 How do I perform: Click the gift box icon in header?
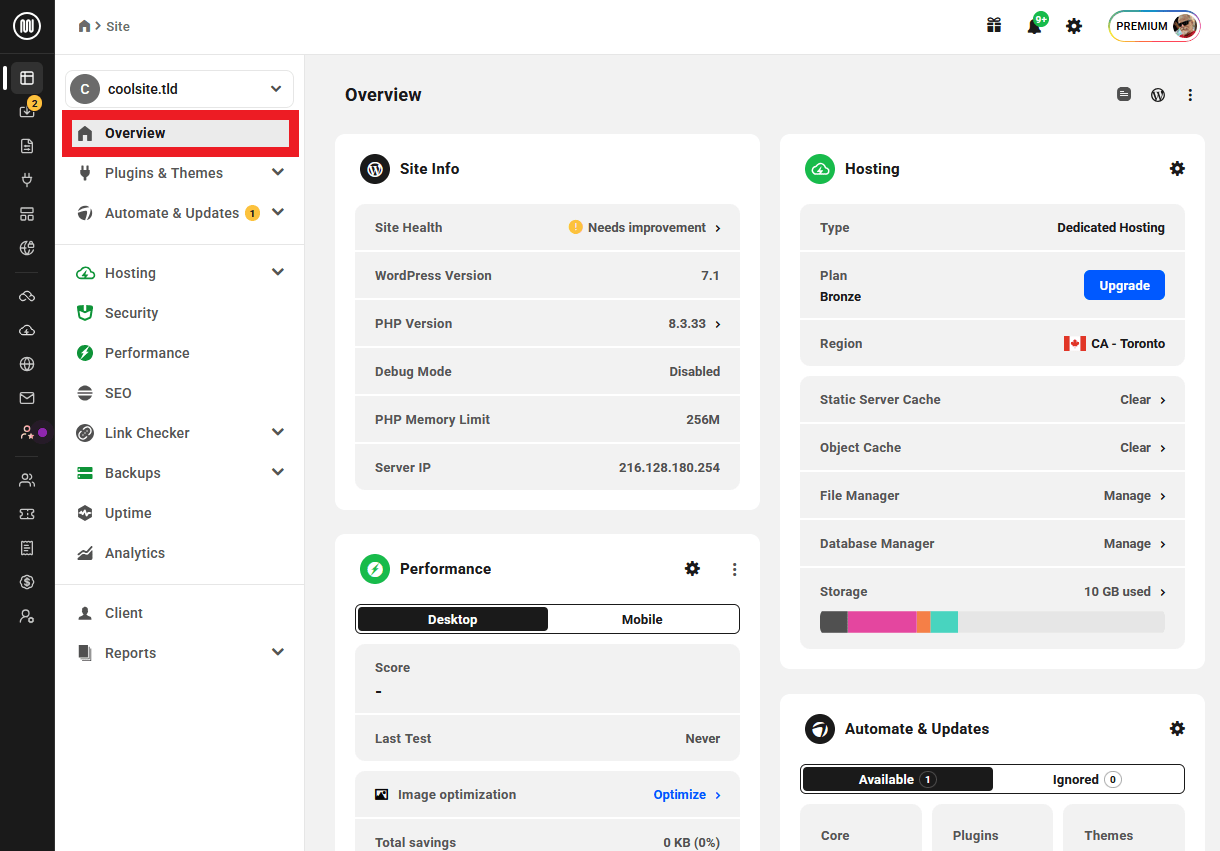point(994,26)
